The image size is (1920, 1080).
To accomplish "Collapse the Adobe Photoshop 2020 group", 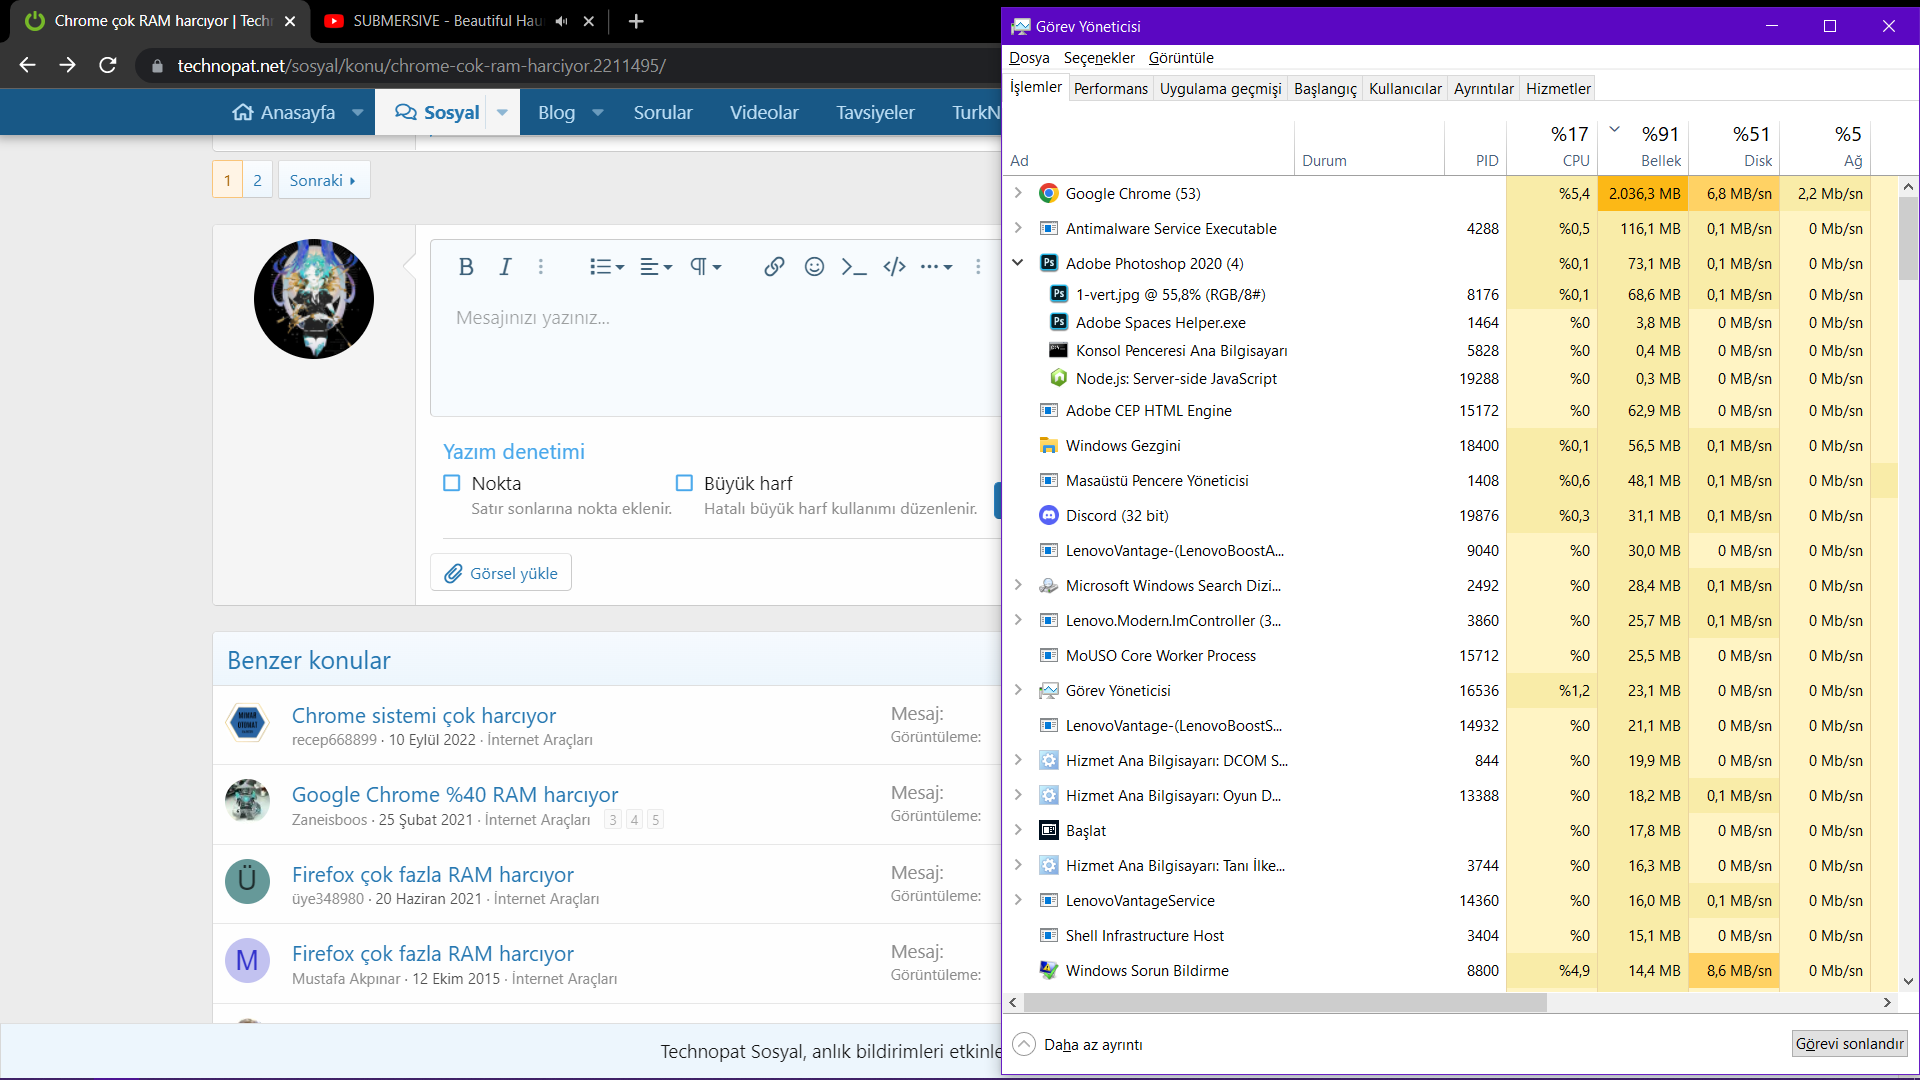I will 1018,263.
